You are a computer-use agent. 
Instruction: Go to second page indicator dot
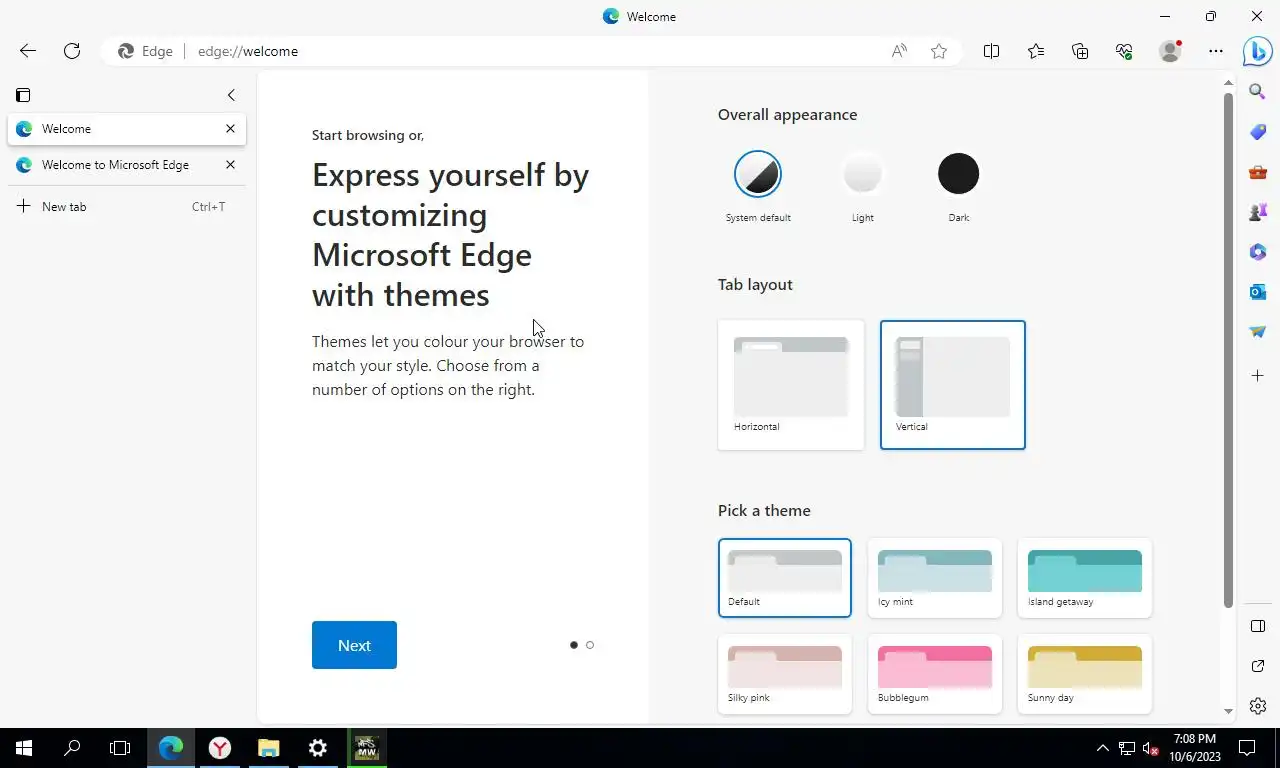coord(590,645)
